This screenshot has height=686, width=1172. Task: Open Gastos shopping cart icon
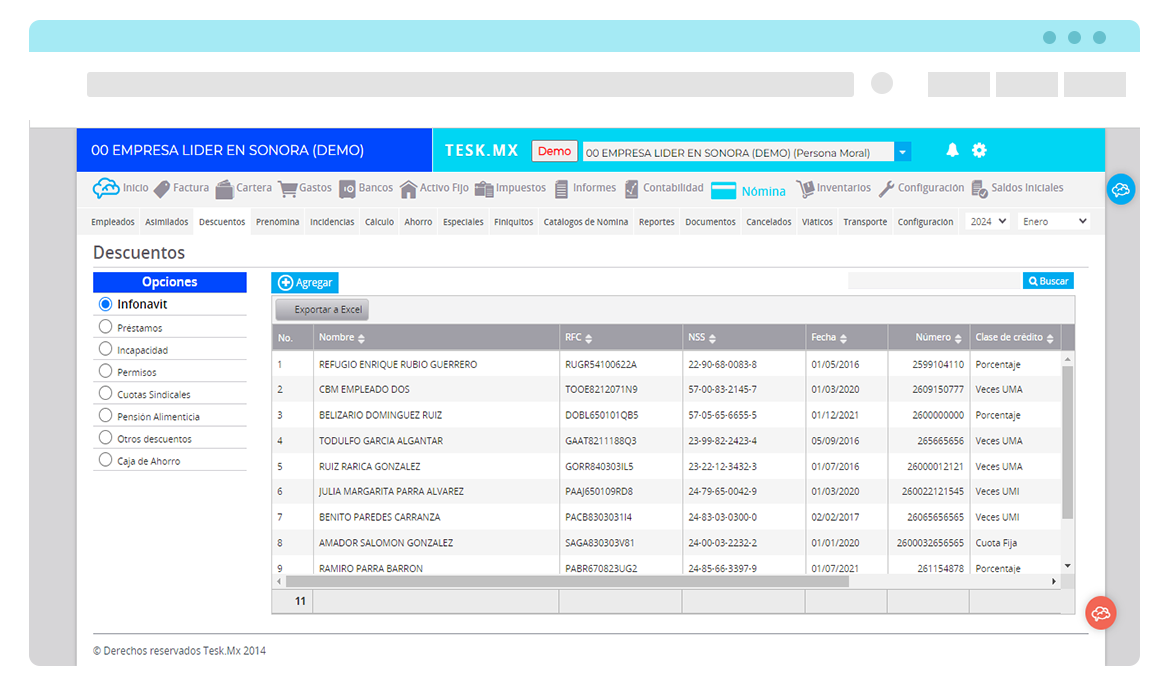(x=287, y=189)
